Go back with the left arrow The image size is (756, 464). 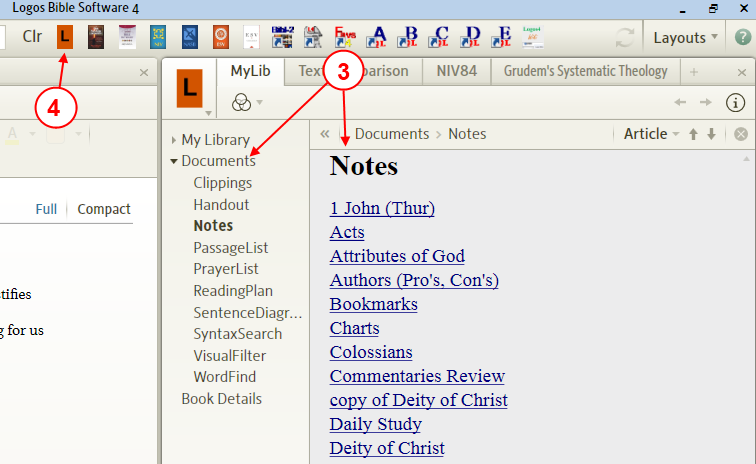click(x=680, y=102)
